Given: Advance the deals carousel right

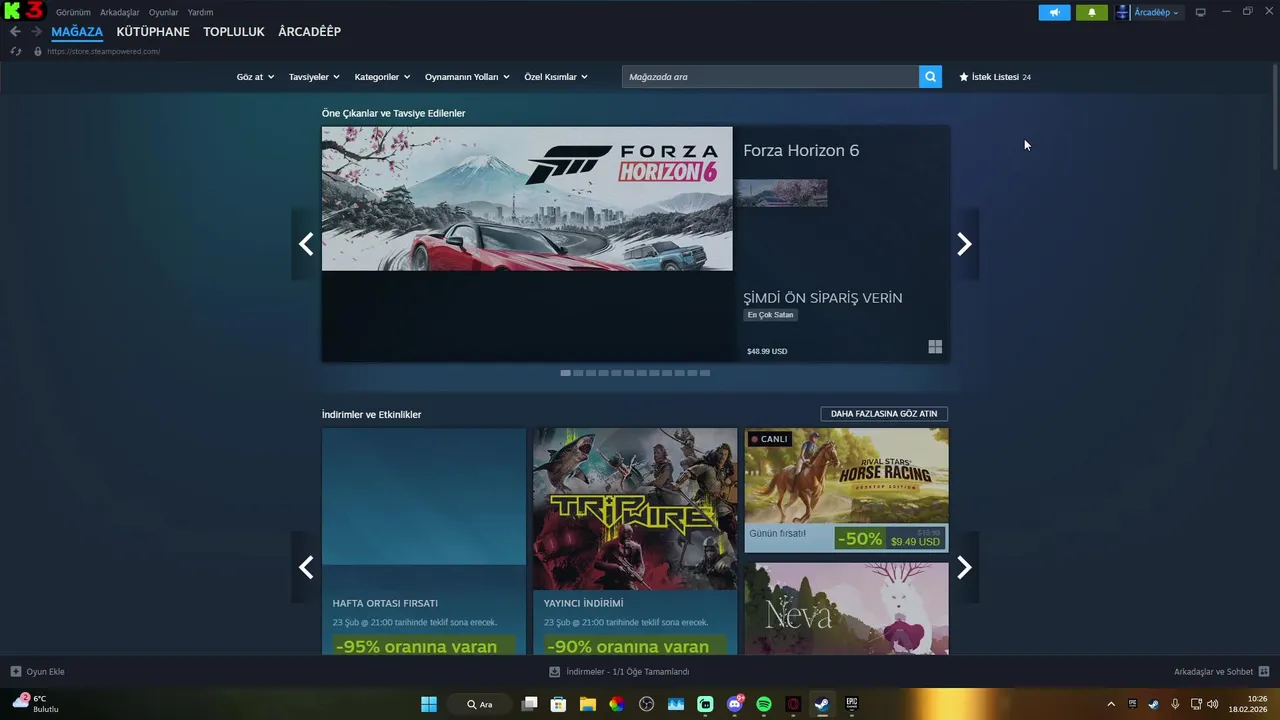Looking at the screenshot, I should [x=964, y=567].
